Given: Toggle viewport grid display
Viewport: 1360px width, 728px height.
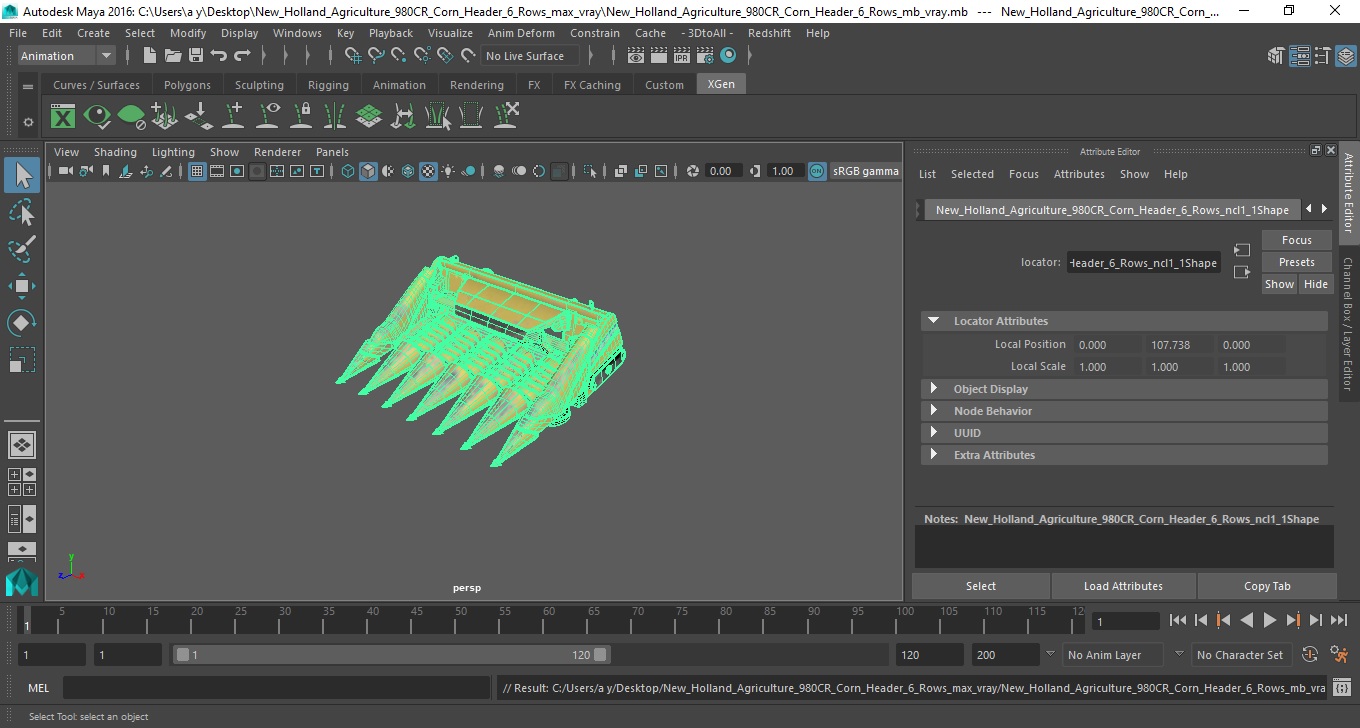Looking at the screenshot, I should [x=197, y=171].
